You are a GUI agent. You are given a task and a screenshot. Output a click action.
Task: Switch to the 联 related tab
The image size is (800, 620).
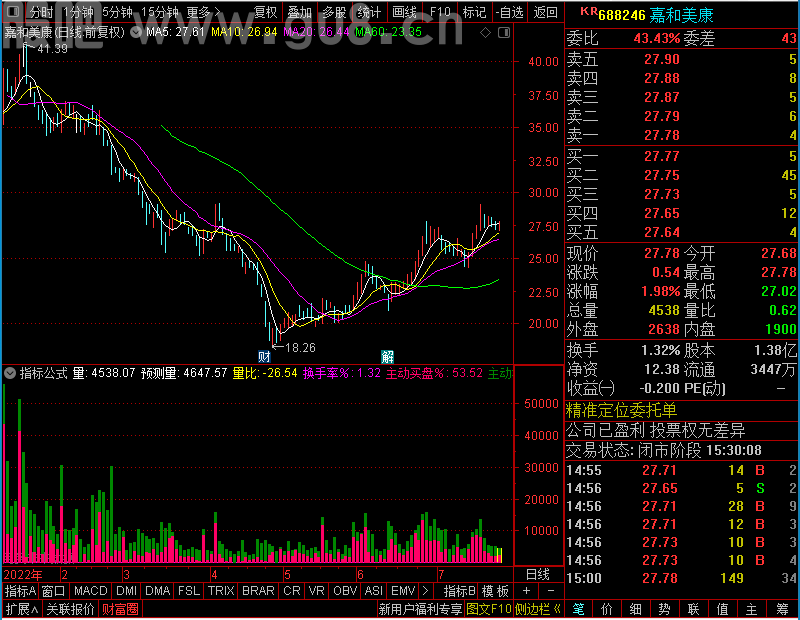(693, 609)
